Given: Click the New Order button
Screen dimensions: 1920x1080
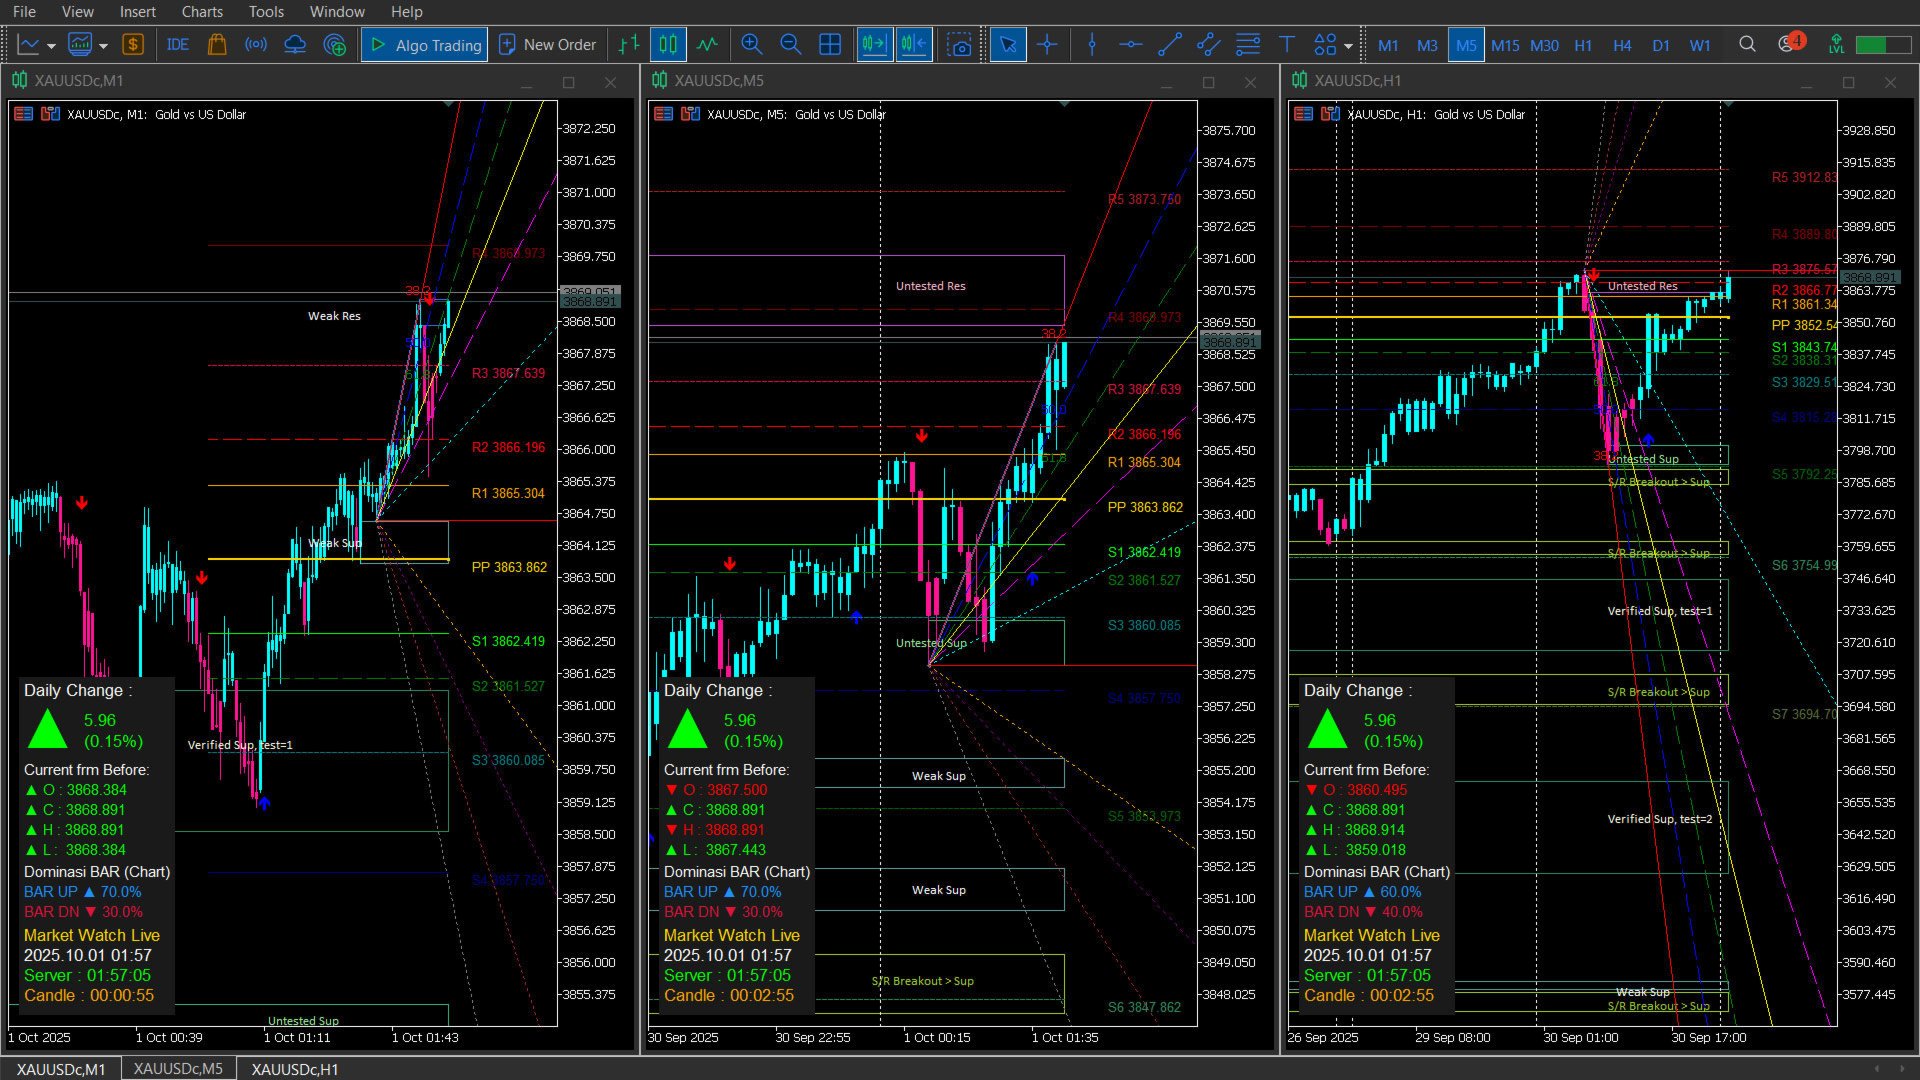Looking at the screenshot, I should tap(547, 45).
